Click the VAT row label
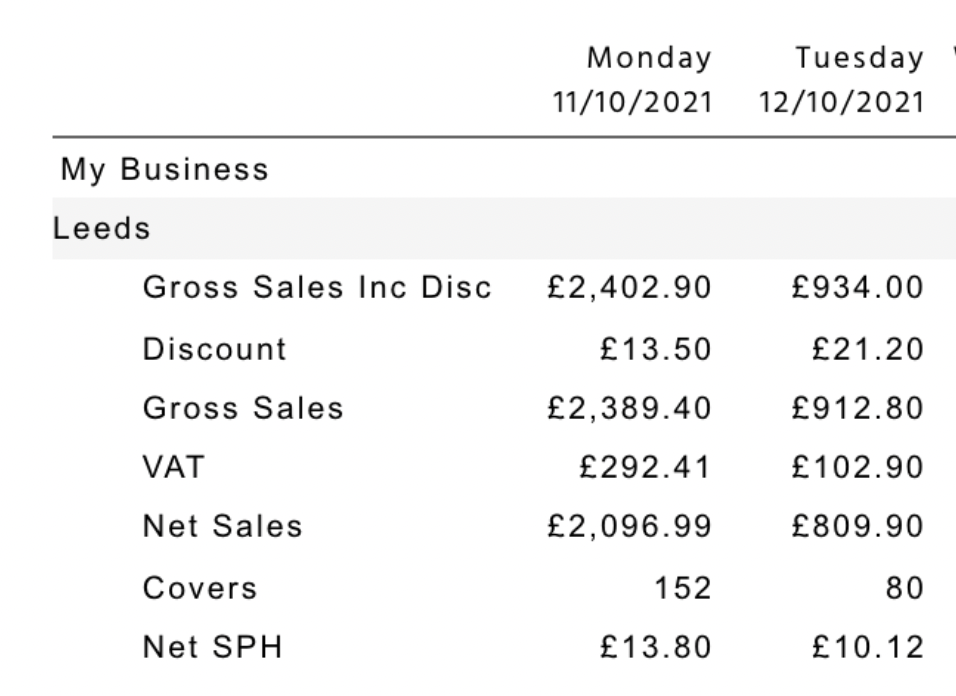 [172, 468]
